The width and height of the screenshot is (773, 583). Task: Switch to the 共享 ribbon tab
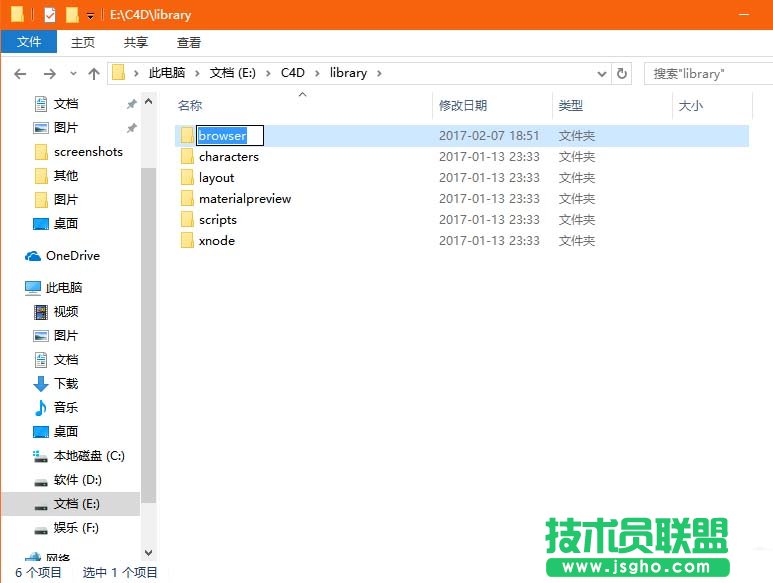136,42
